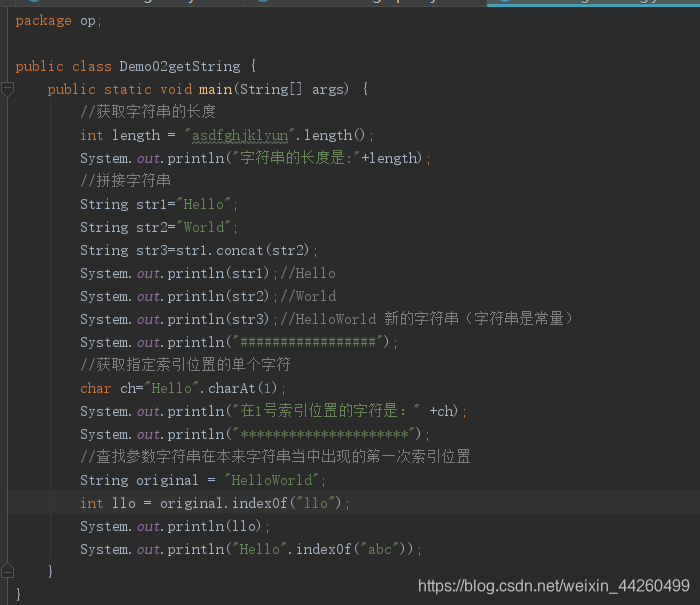Screen dimensions: 700x605
Task: Click the comment //获取指定索引位置的单个字符
Action: 185,365
